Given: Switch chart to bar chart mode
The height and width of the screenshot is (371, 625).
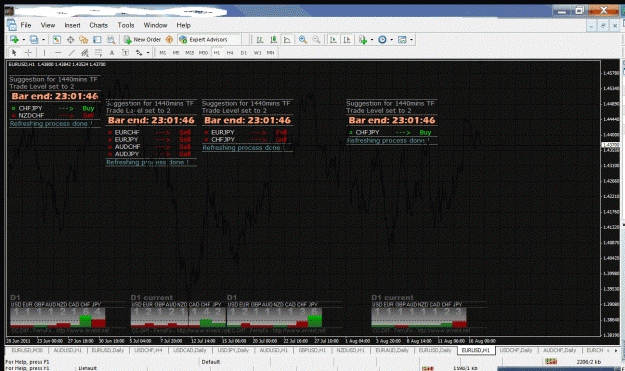Looking at the screenshot, I should (x=260, y=39).
